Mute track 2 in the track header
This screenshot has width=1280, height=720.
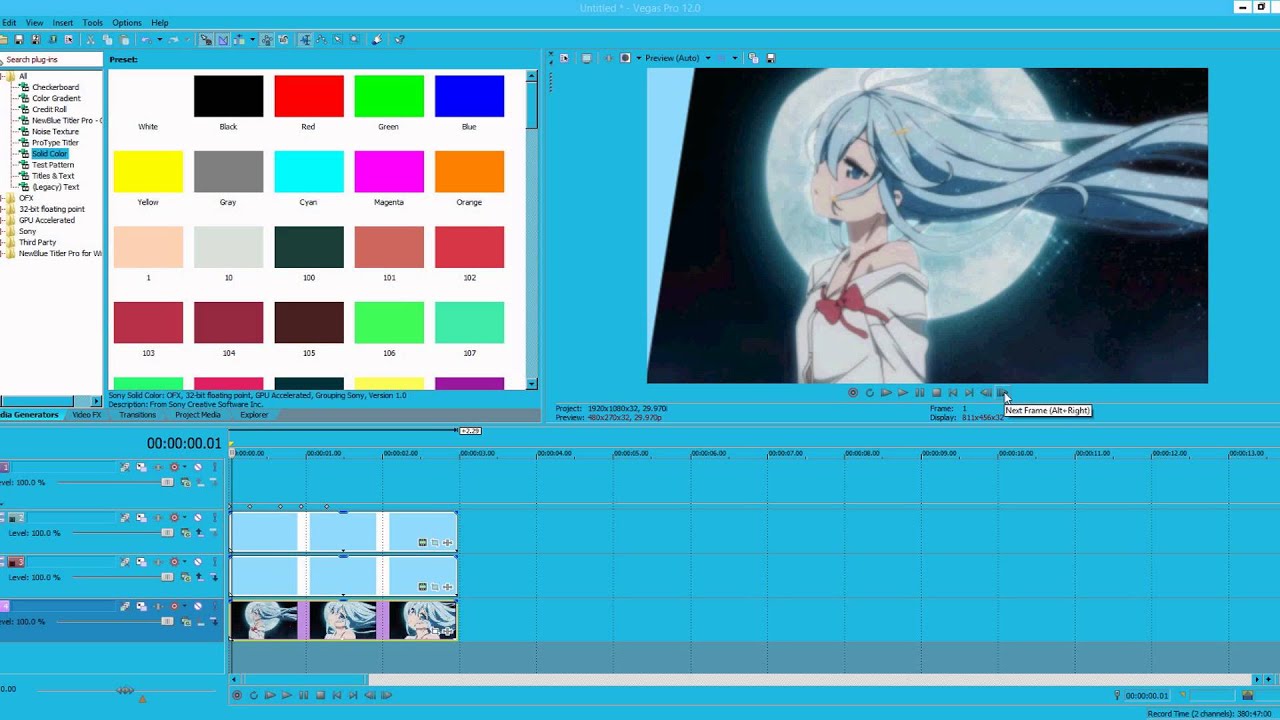(198, 518)
